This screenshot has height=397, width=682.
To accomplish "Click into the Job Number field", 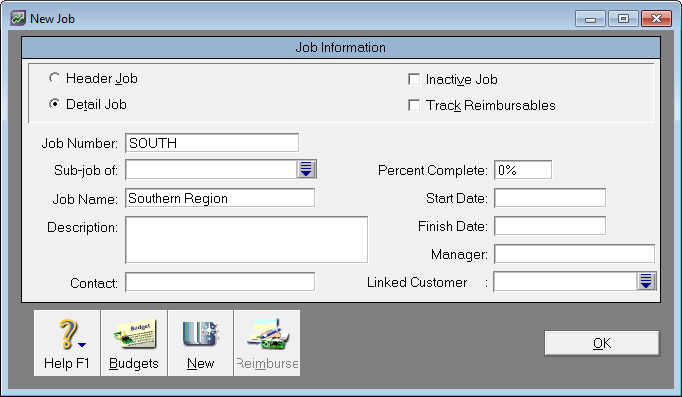I will point(212,143).
